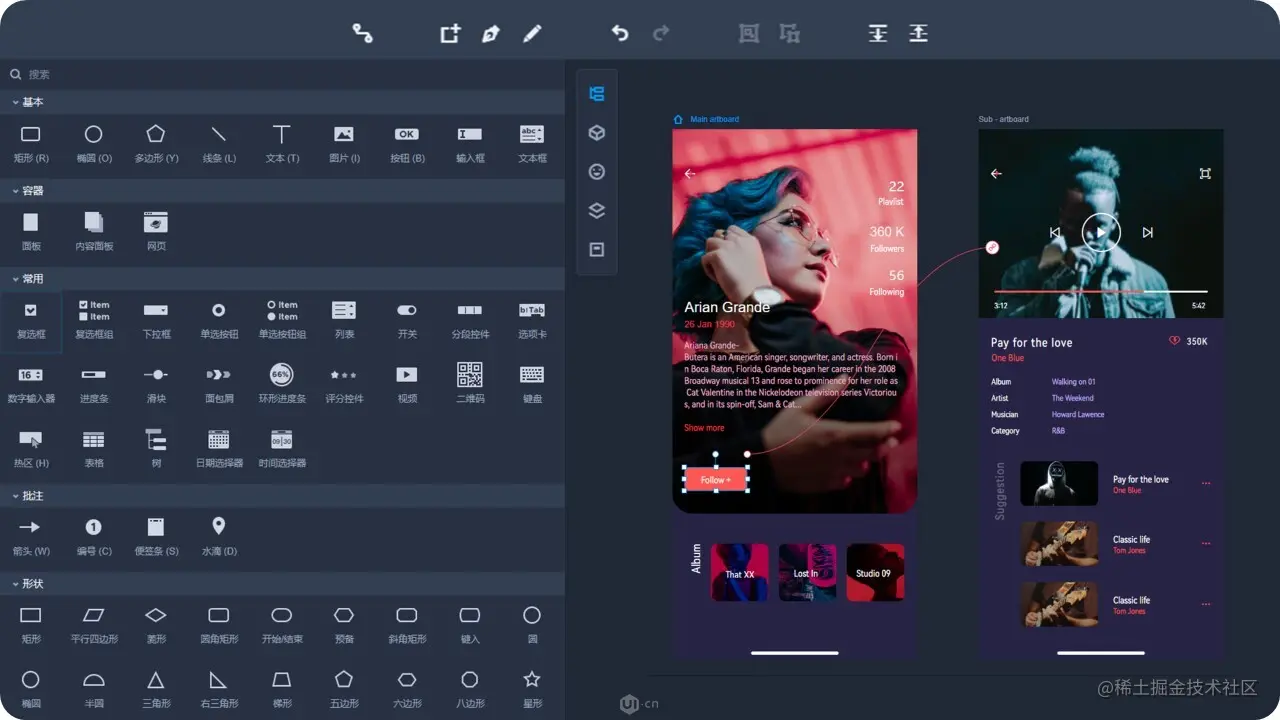Open the smiley icon library panel
The image size is (1280, 720).
(597, 172)
